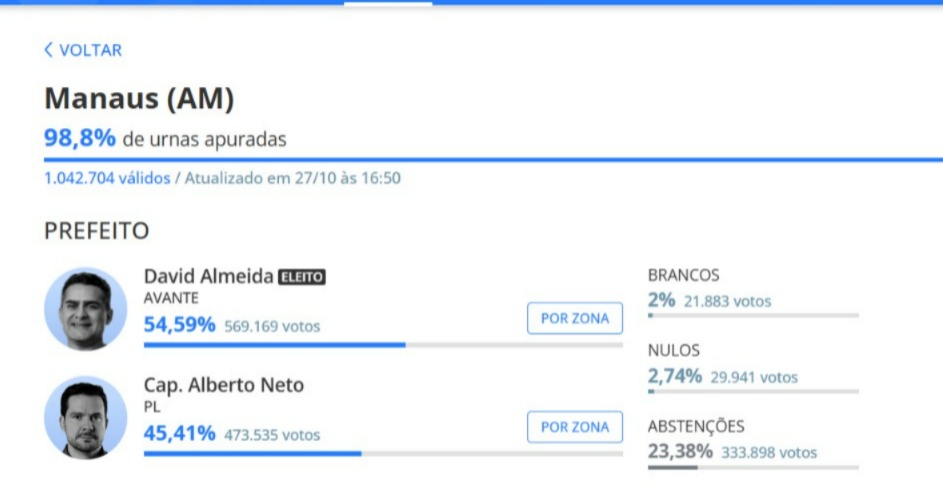Click the 1.042.704 válidos updated text
Viewport: 943px width, 502px height.
222,178
